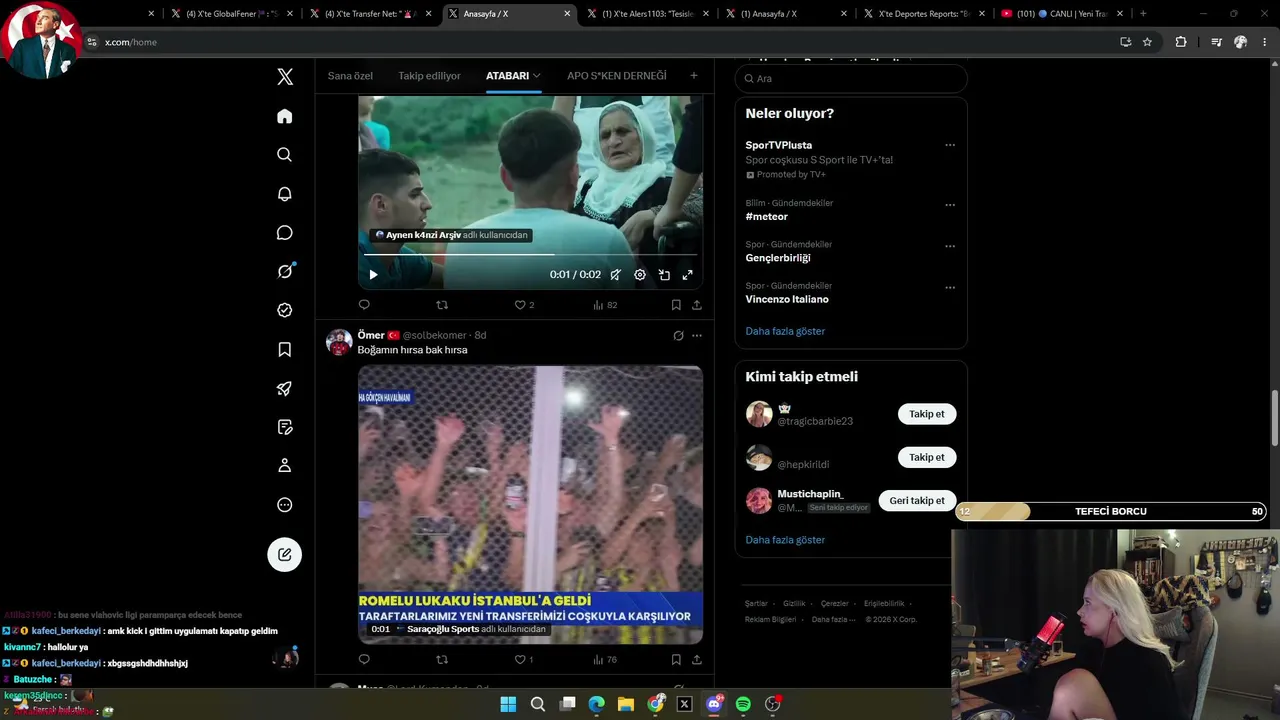The height and width of the screenshot is (720, 1280).
Task: Open more options for #meteor trend
Action: pyautogui.click(x=950, y=205)
